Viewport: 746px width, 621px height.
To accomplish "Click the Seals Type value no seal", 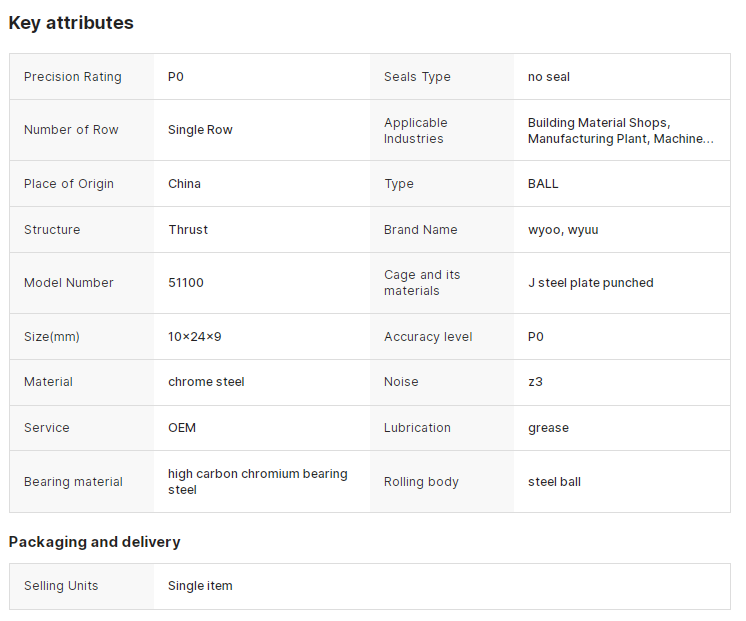I will pos(549,77).
